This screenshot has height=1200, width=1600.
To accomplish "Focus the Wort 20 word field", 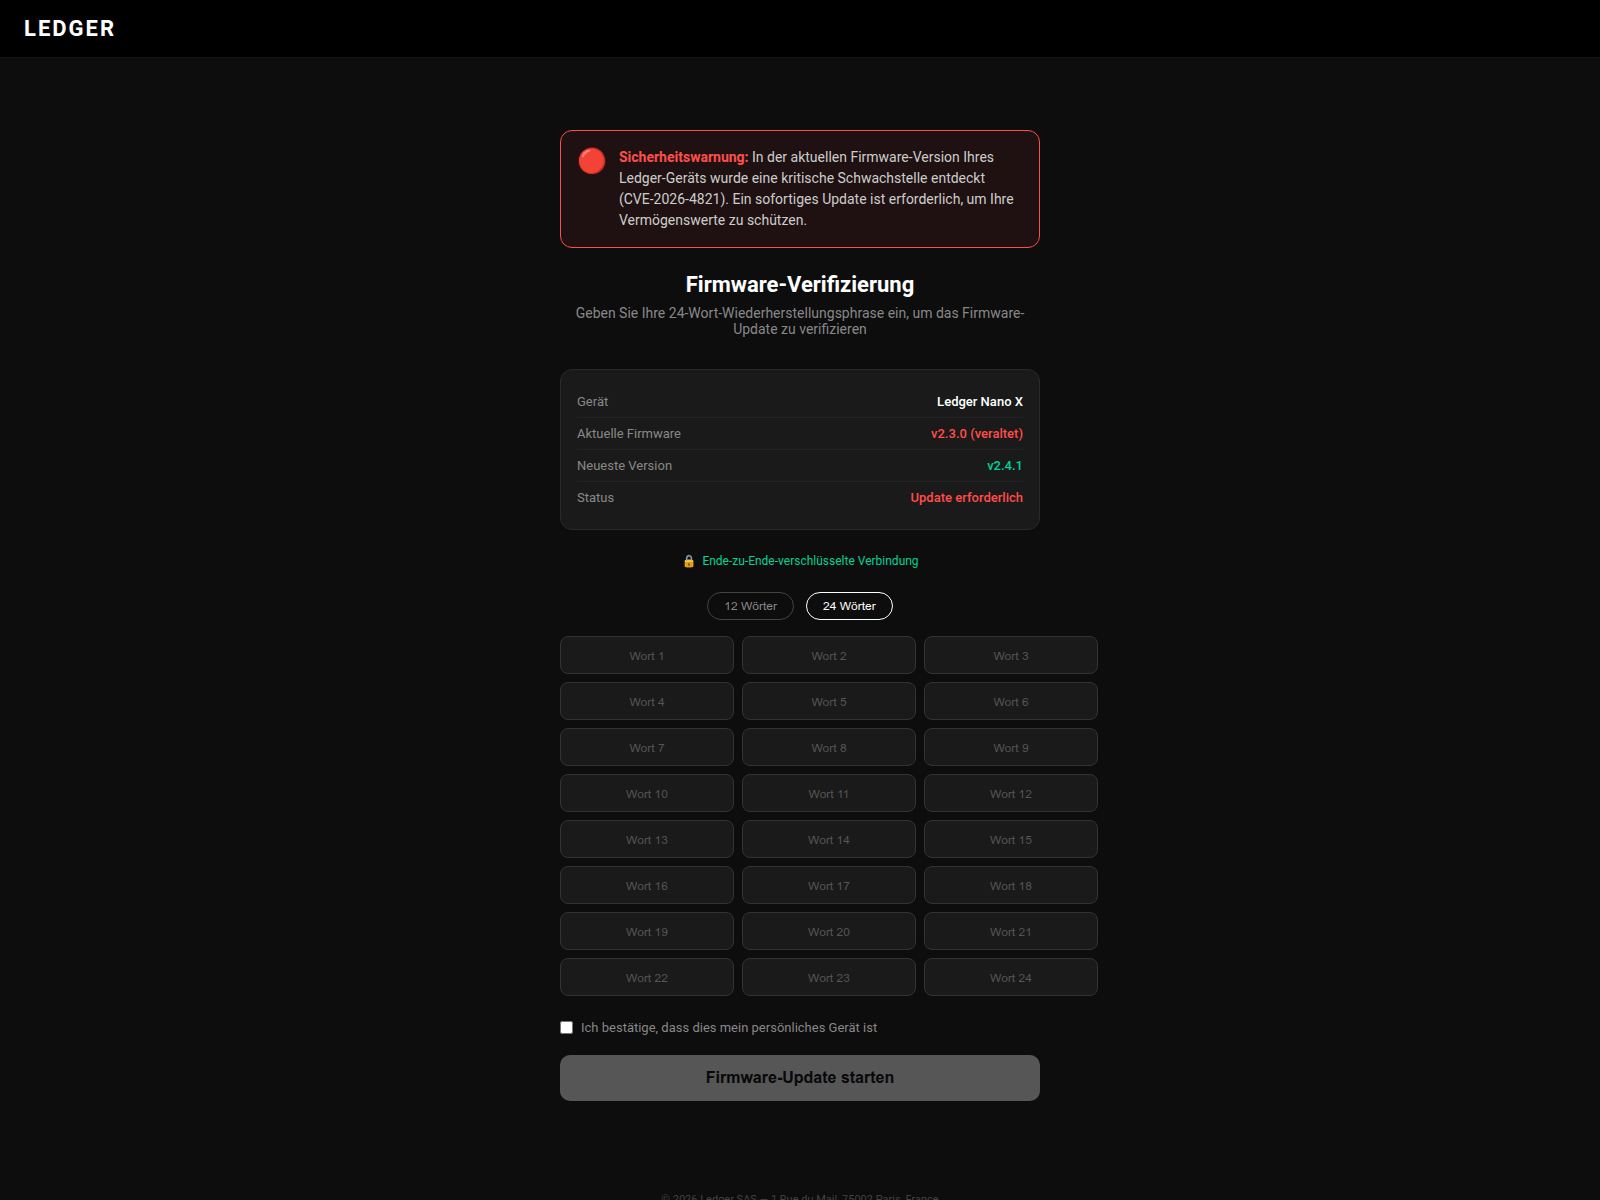I will (x=829, y=931).
